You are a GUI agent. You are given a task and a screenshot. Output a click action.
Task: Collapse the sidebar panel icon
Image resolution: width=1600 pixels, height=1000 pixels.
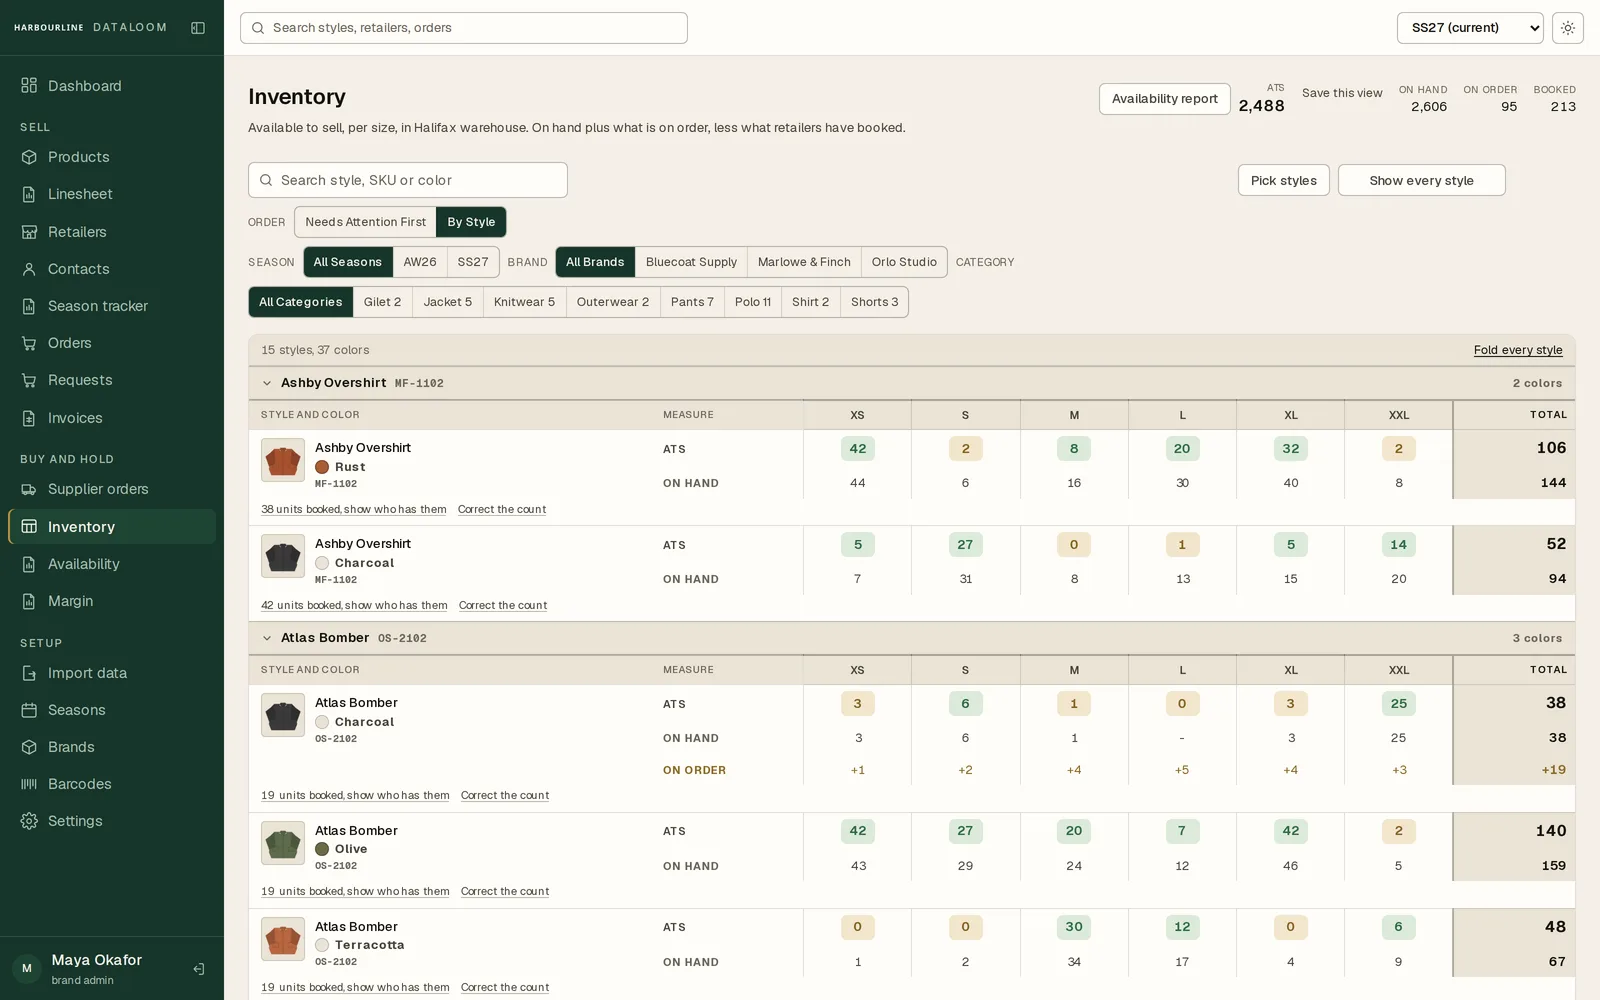(198, 28)
